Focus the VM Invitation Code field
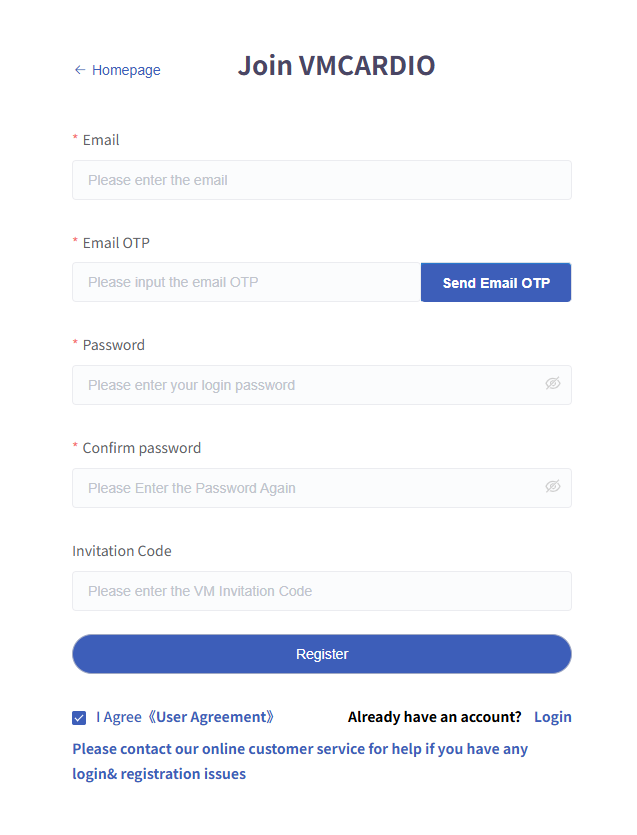 click(321, 591)
